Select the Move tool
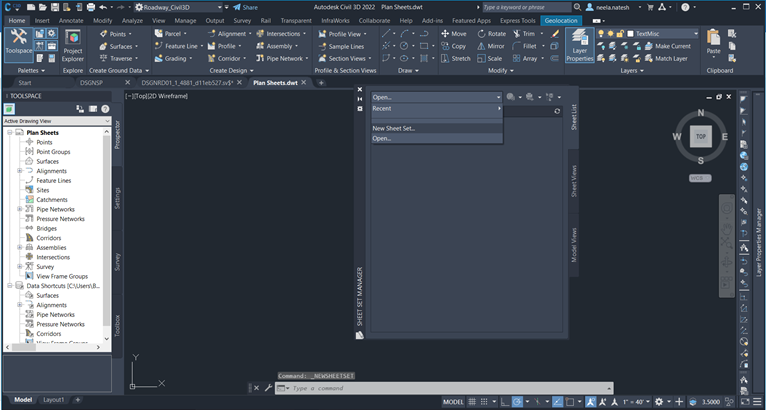The height and width of the screenshot is (410, 766). (x=454, y=34)
